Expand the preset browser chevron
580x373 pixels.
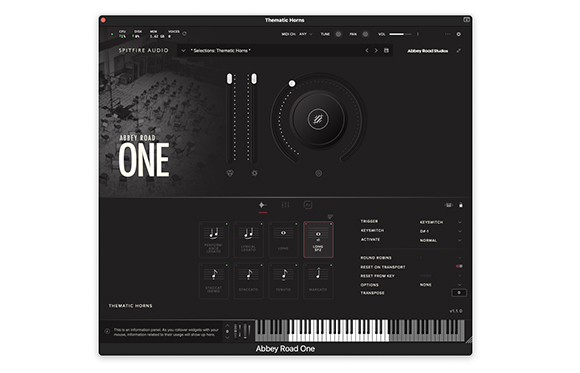(183, 51)
